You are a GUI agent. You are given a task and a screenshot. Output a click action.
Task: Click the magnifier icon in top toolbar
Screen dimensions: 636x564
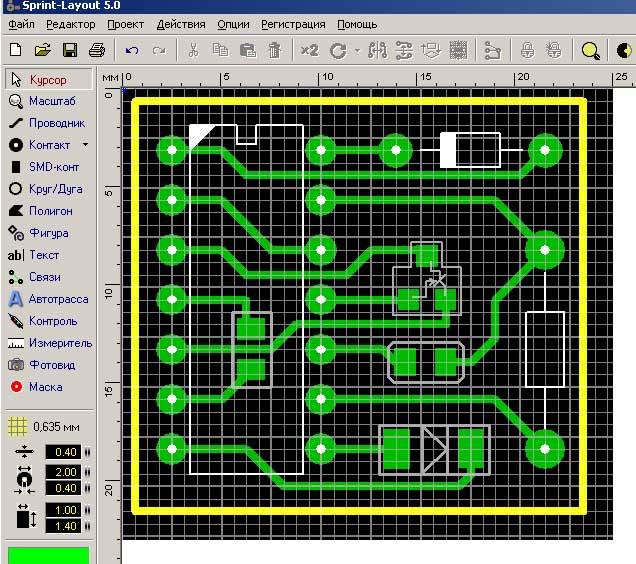591,50
